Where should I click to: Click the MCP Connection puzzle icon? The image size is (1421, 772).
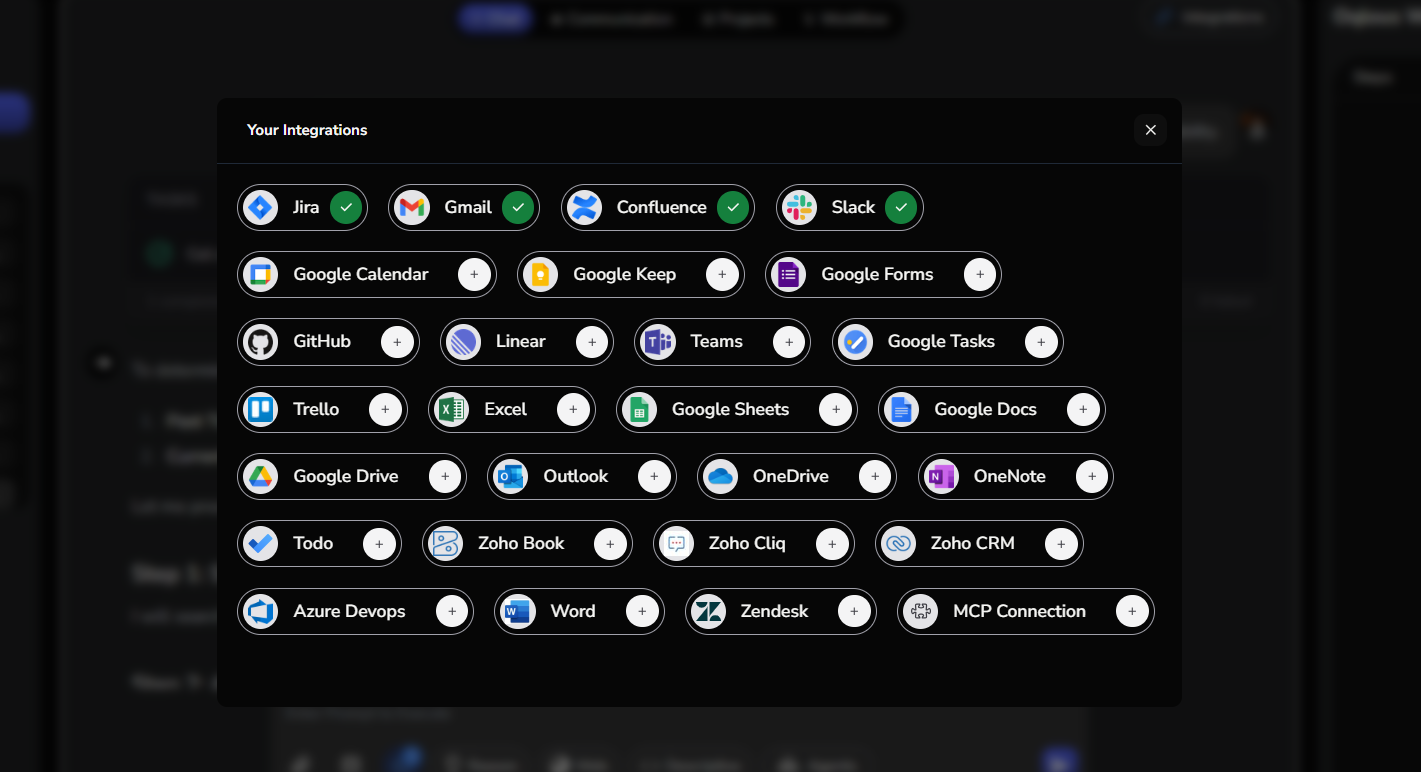(x=920, y=612)
